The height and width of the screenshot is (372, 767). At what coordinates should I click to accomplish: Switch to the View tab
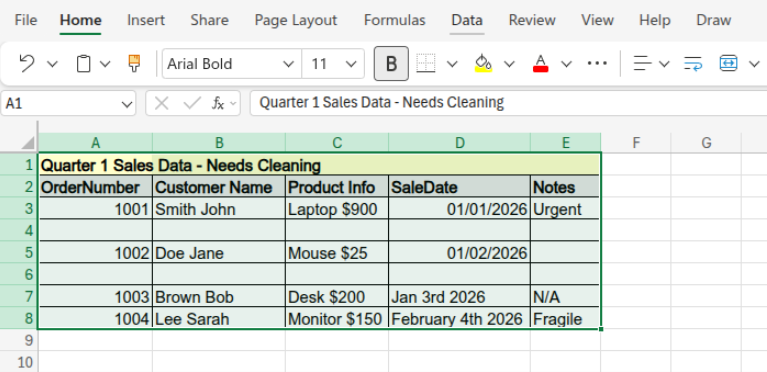597,20
